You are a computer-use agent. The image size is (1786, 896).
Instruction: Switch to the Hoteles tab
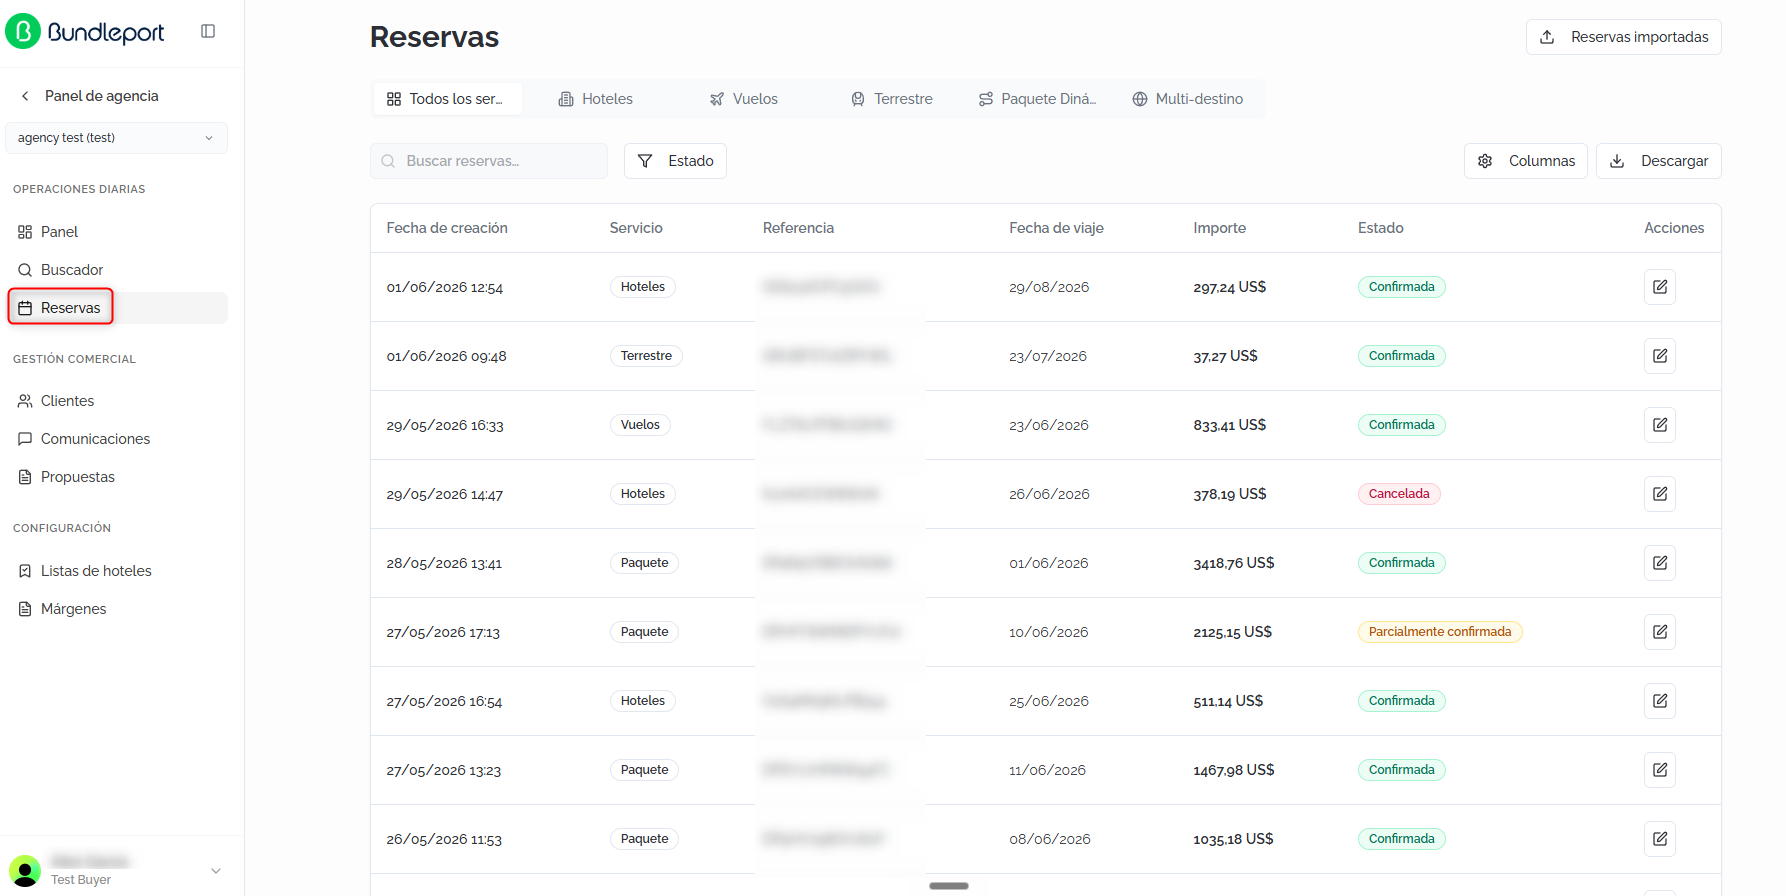(x=596, y=99)
